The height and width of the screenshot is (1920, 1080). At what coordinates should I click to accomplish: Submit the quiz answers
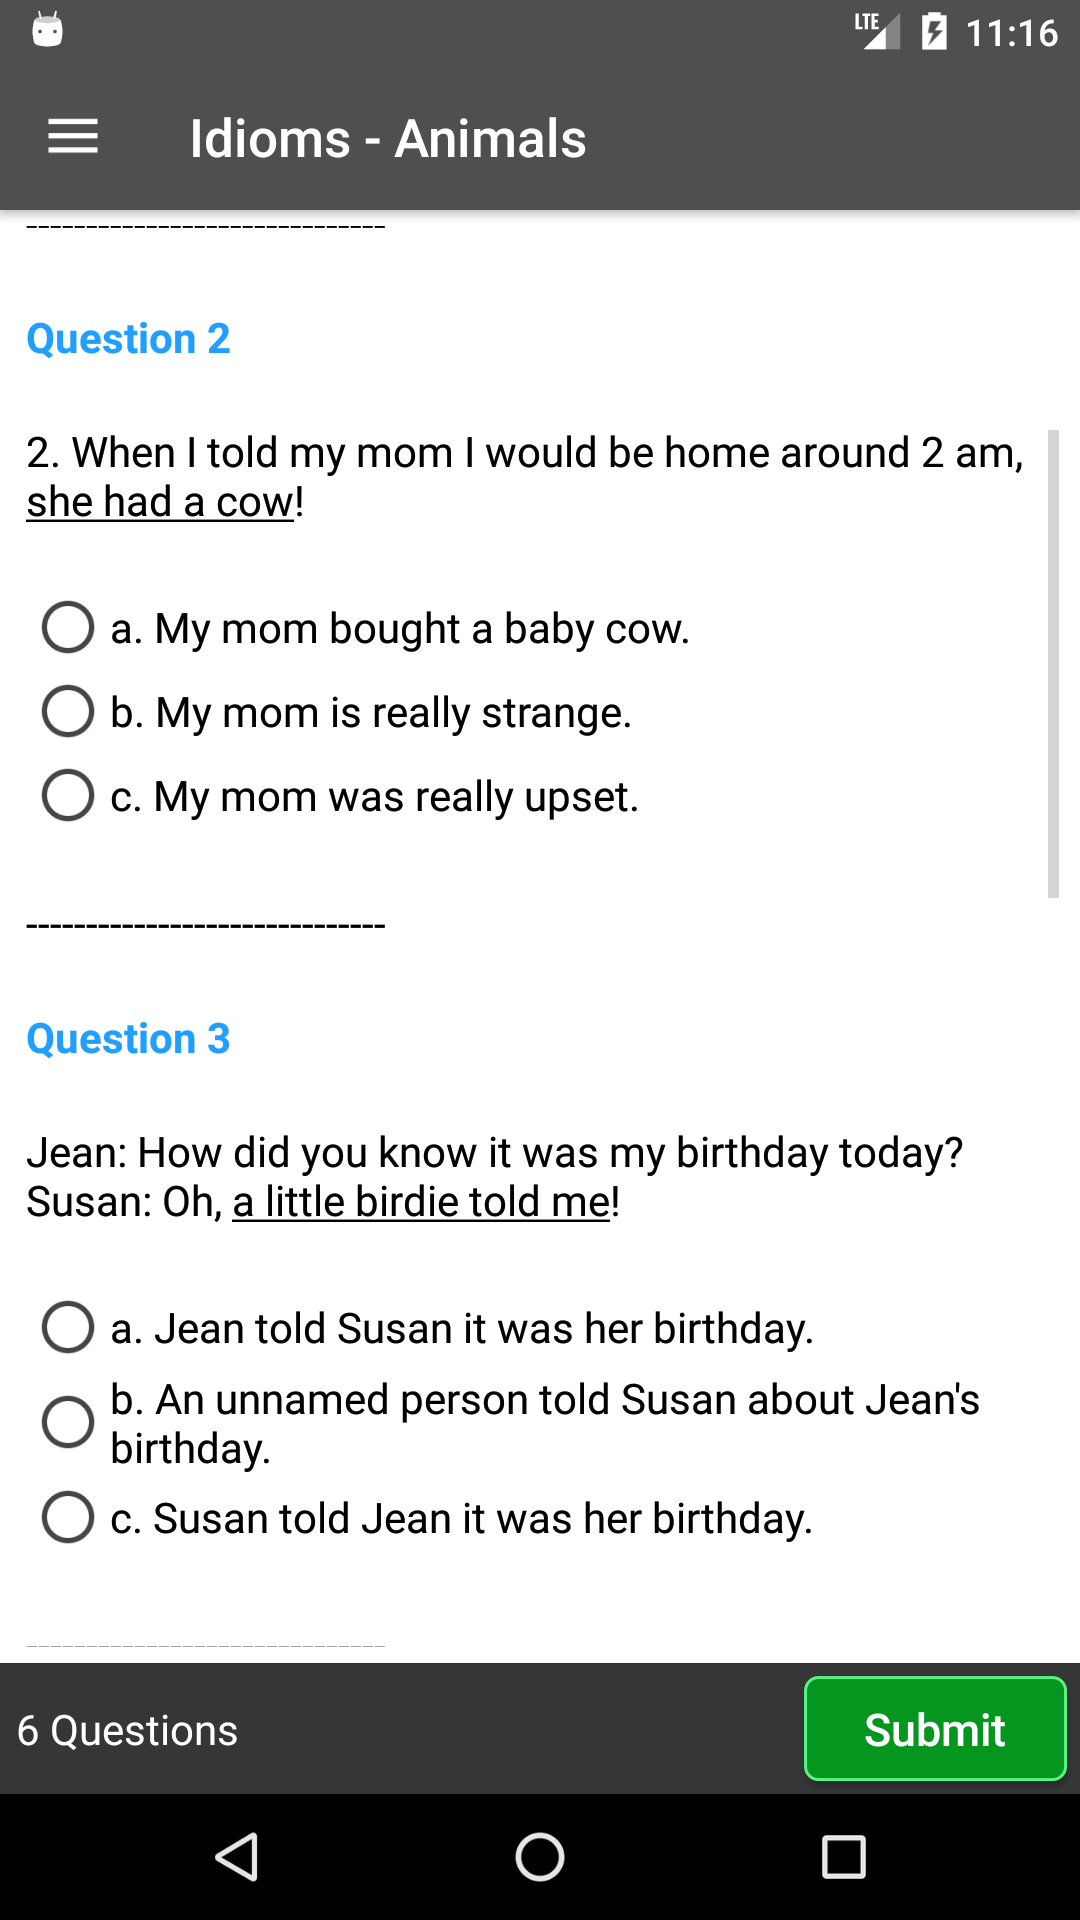(x=935, y=1729)
